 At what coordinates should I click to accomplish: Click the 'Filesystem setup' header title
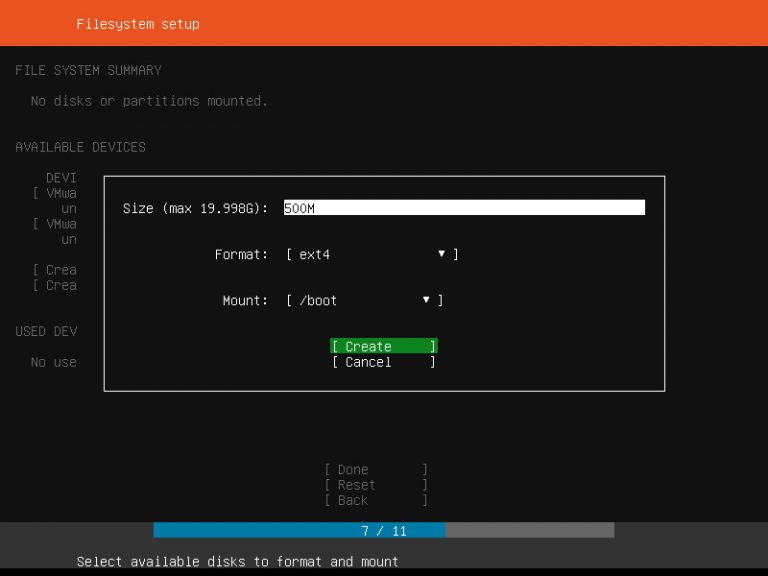point(138,24)
